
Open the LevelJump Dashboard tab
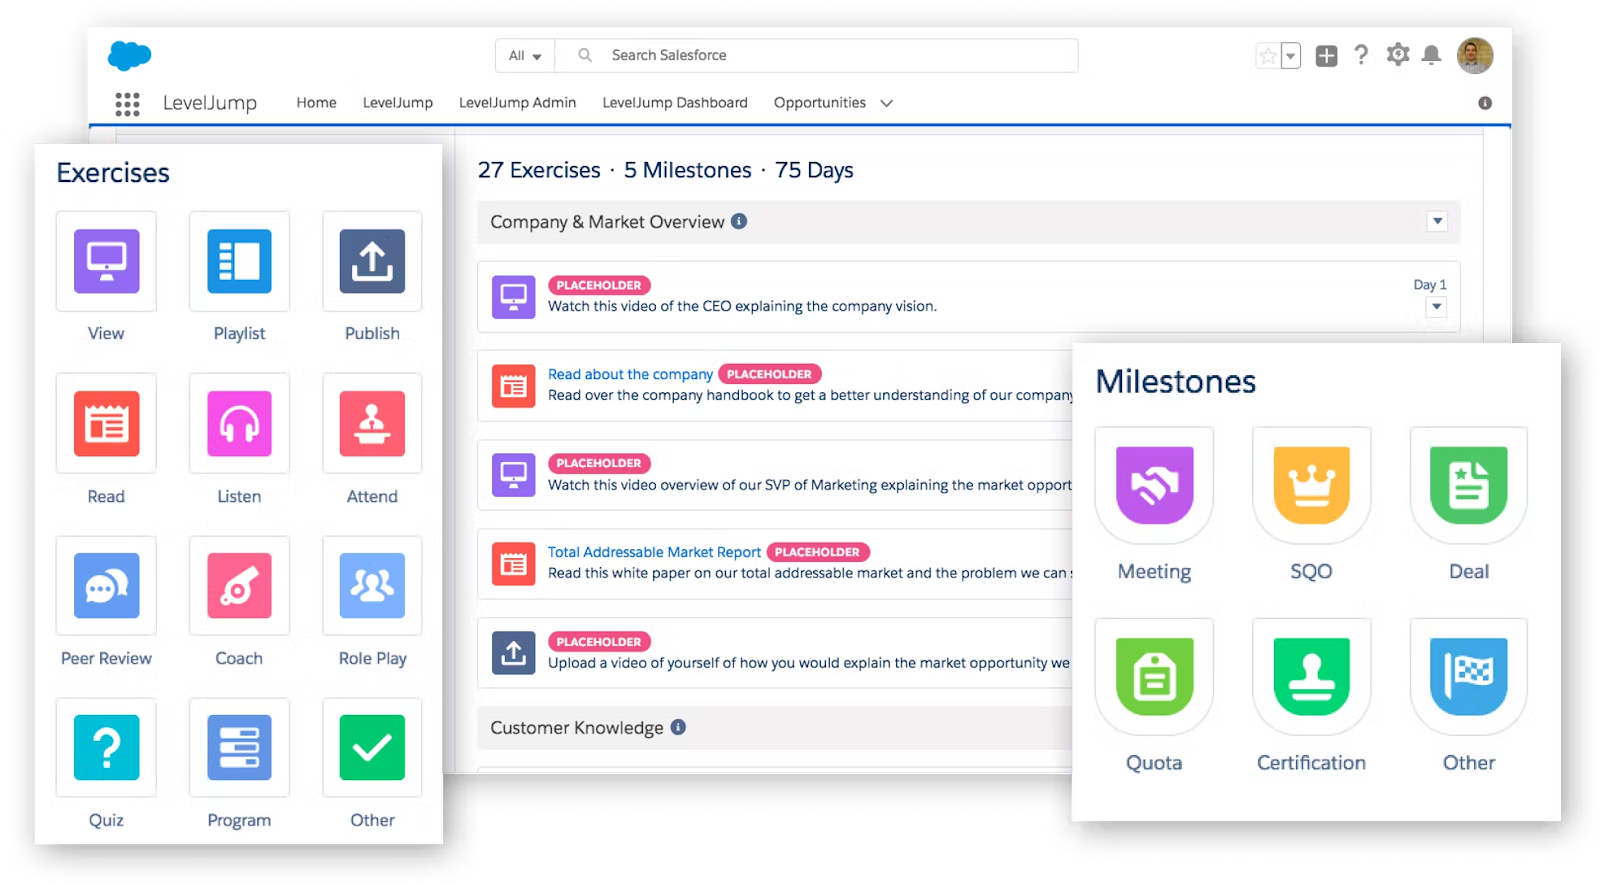[675, 102]
